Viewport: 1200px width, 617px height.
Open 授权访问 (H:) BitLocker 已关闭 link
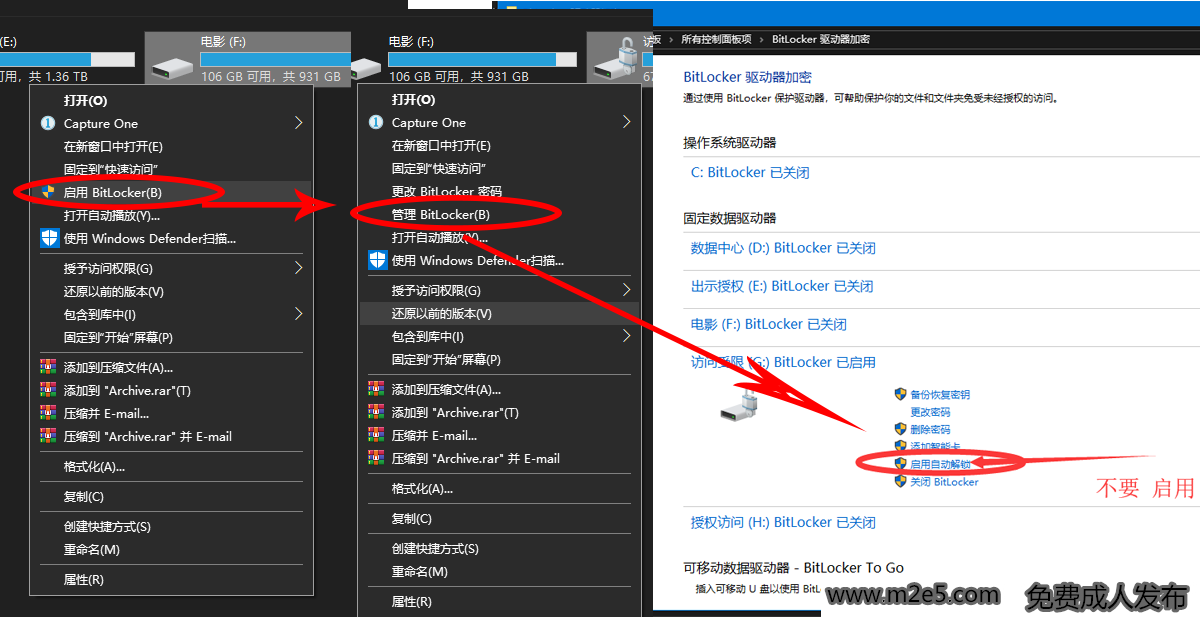(x=783, y=522)
